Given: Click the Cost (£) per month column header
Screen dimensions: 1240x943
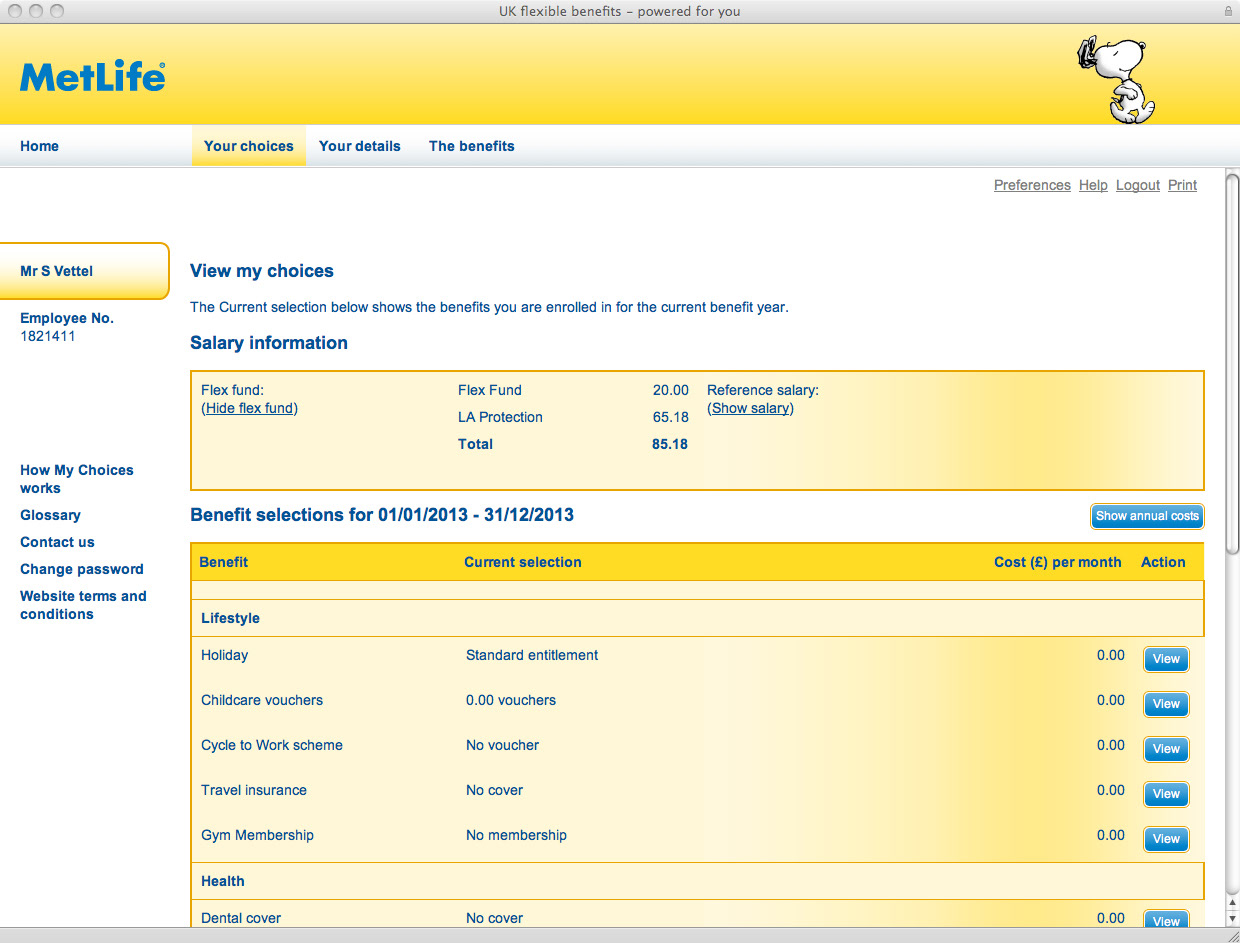Looking at the screenshot, I should (1057, 562).
